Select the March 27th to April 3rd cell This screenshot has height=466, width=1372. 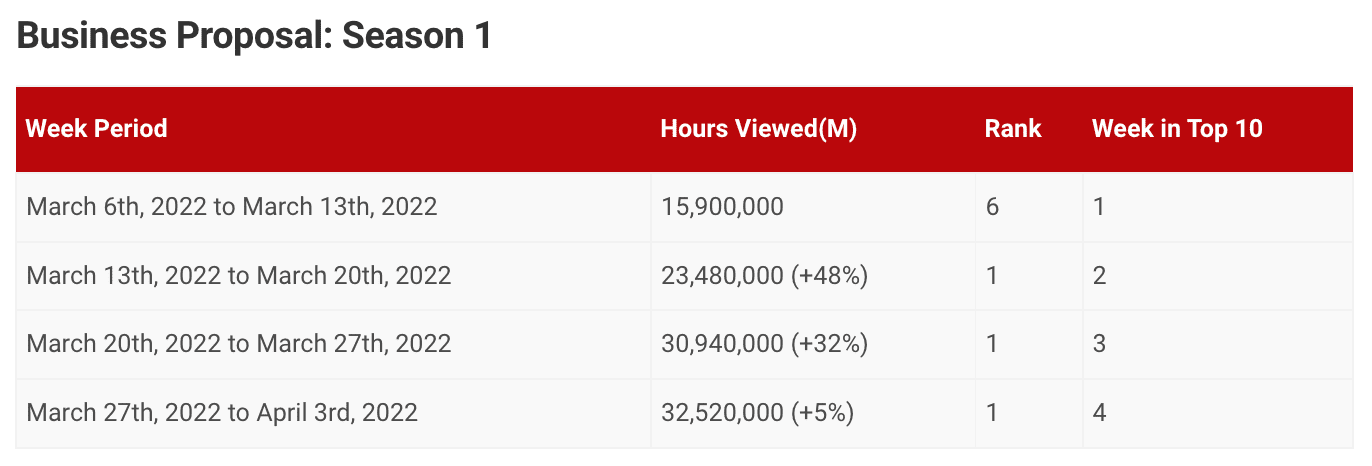pos(222,412)
